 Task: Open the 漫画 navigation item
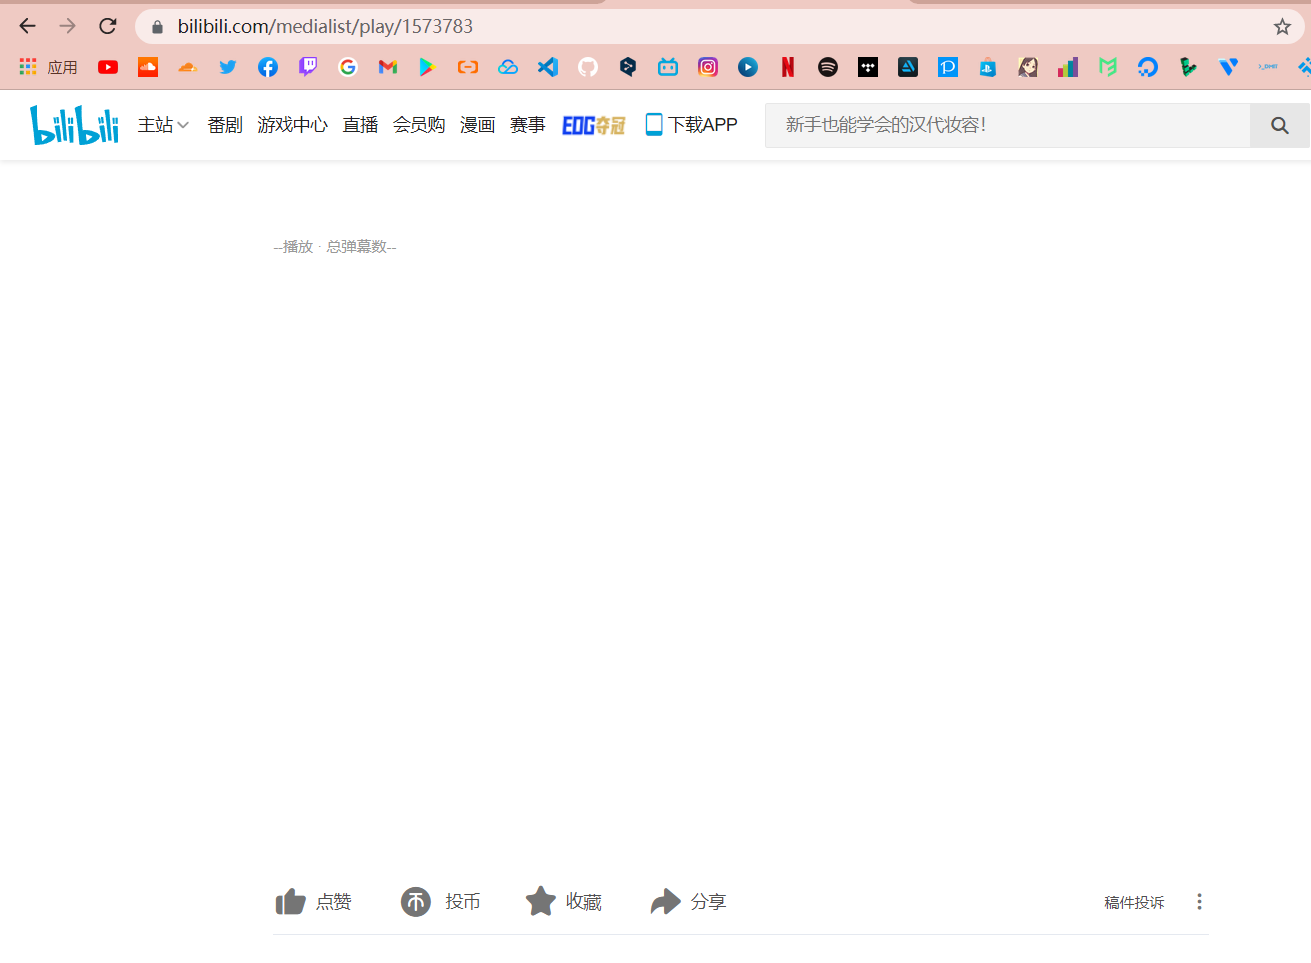pyautogui.click(x=478, y=125)
